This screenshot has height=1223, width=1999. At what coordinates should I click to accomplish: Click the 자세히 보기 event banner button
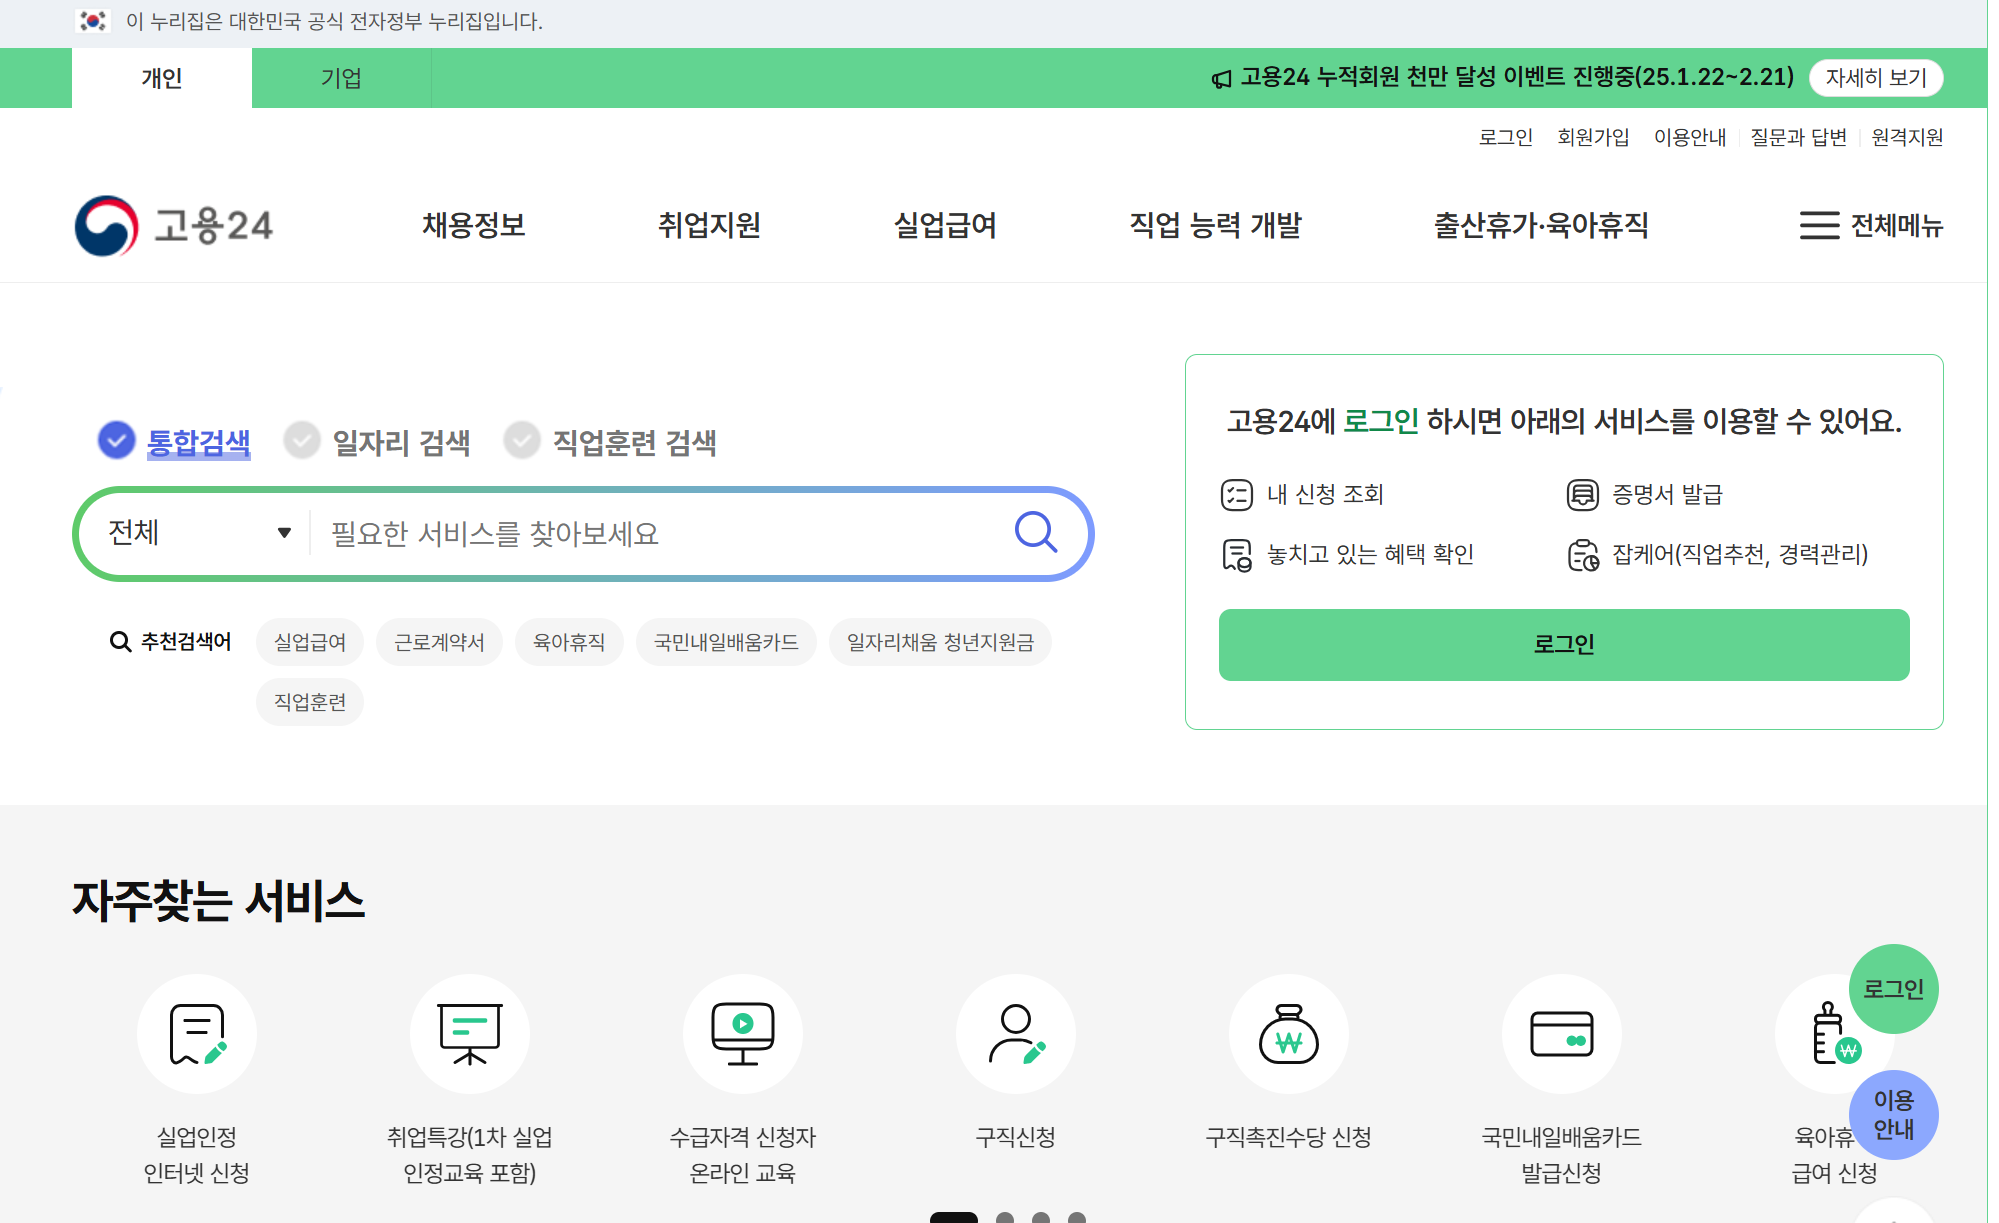pyautogui.click(x=1875, y=78)
